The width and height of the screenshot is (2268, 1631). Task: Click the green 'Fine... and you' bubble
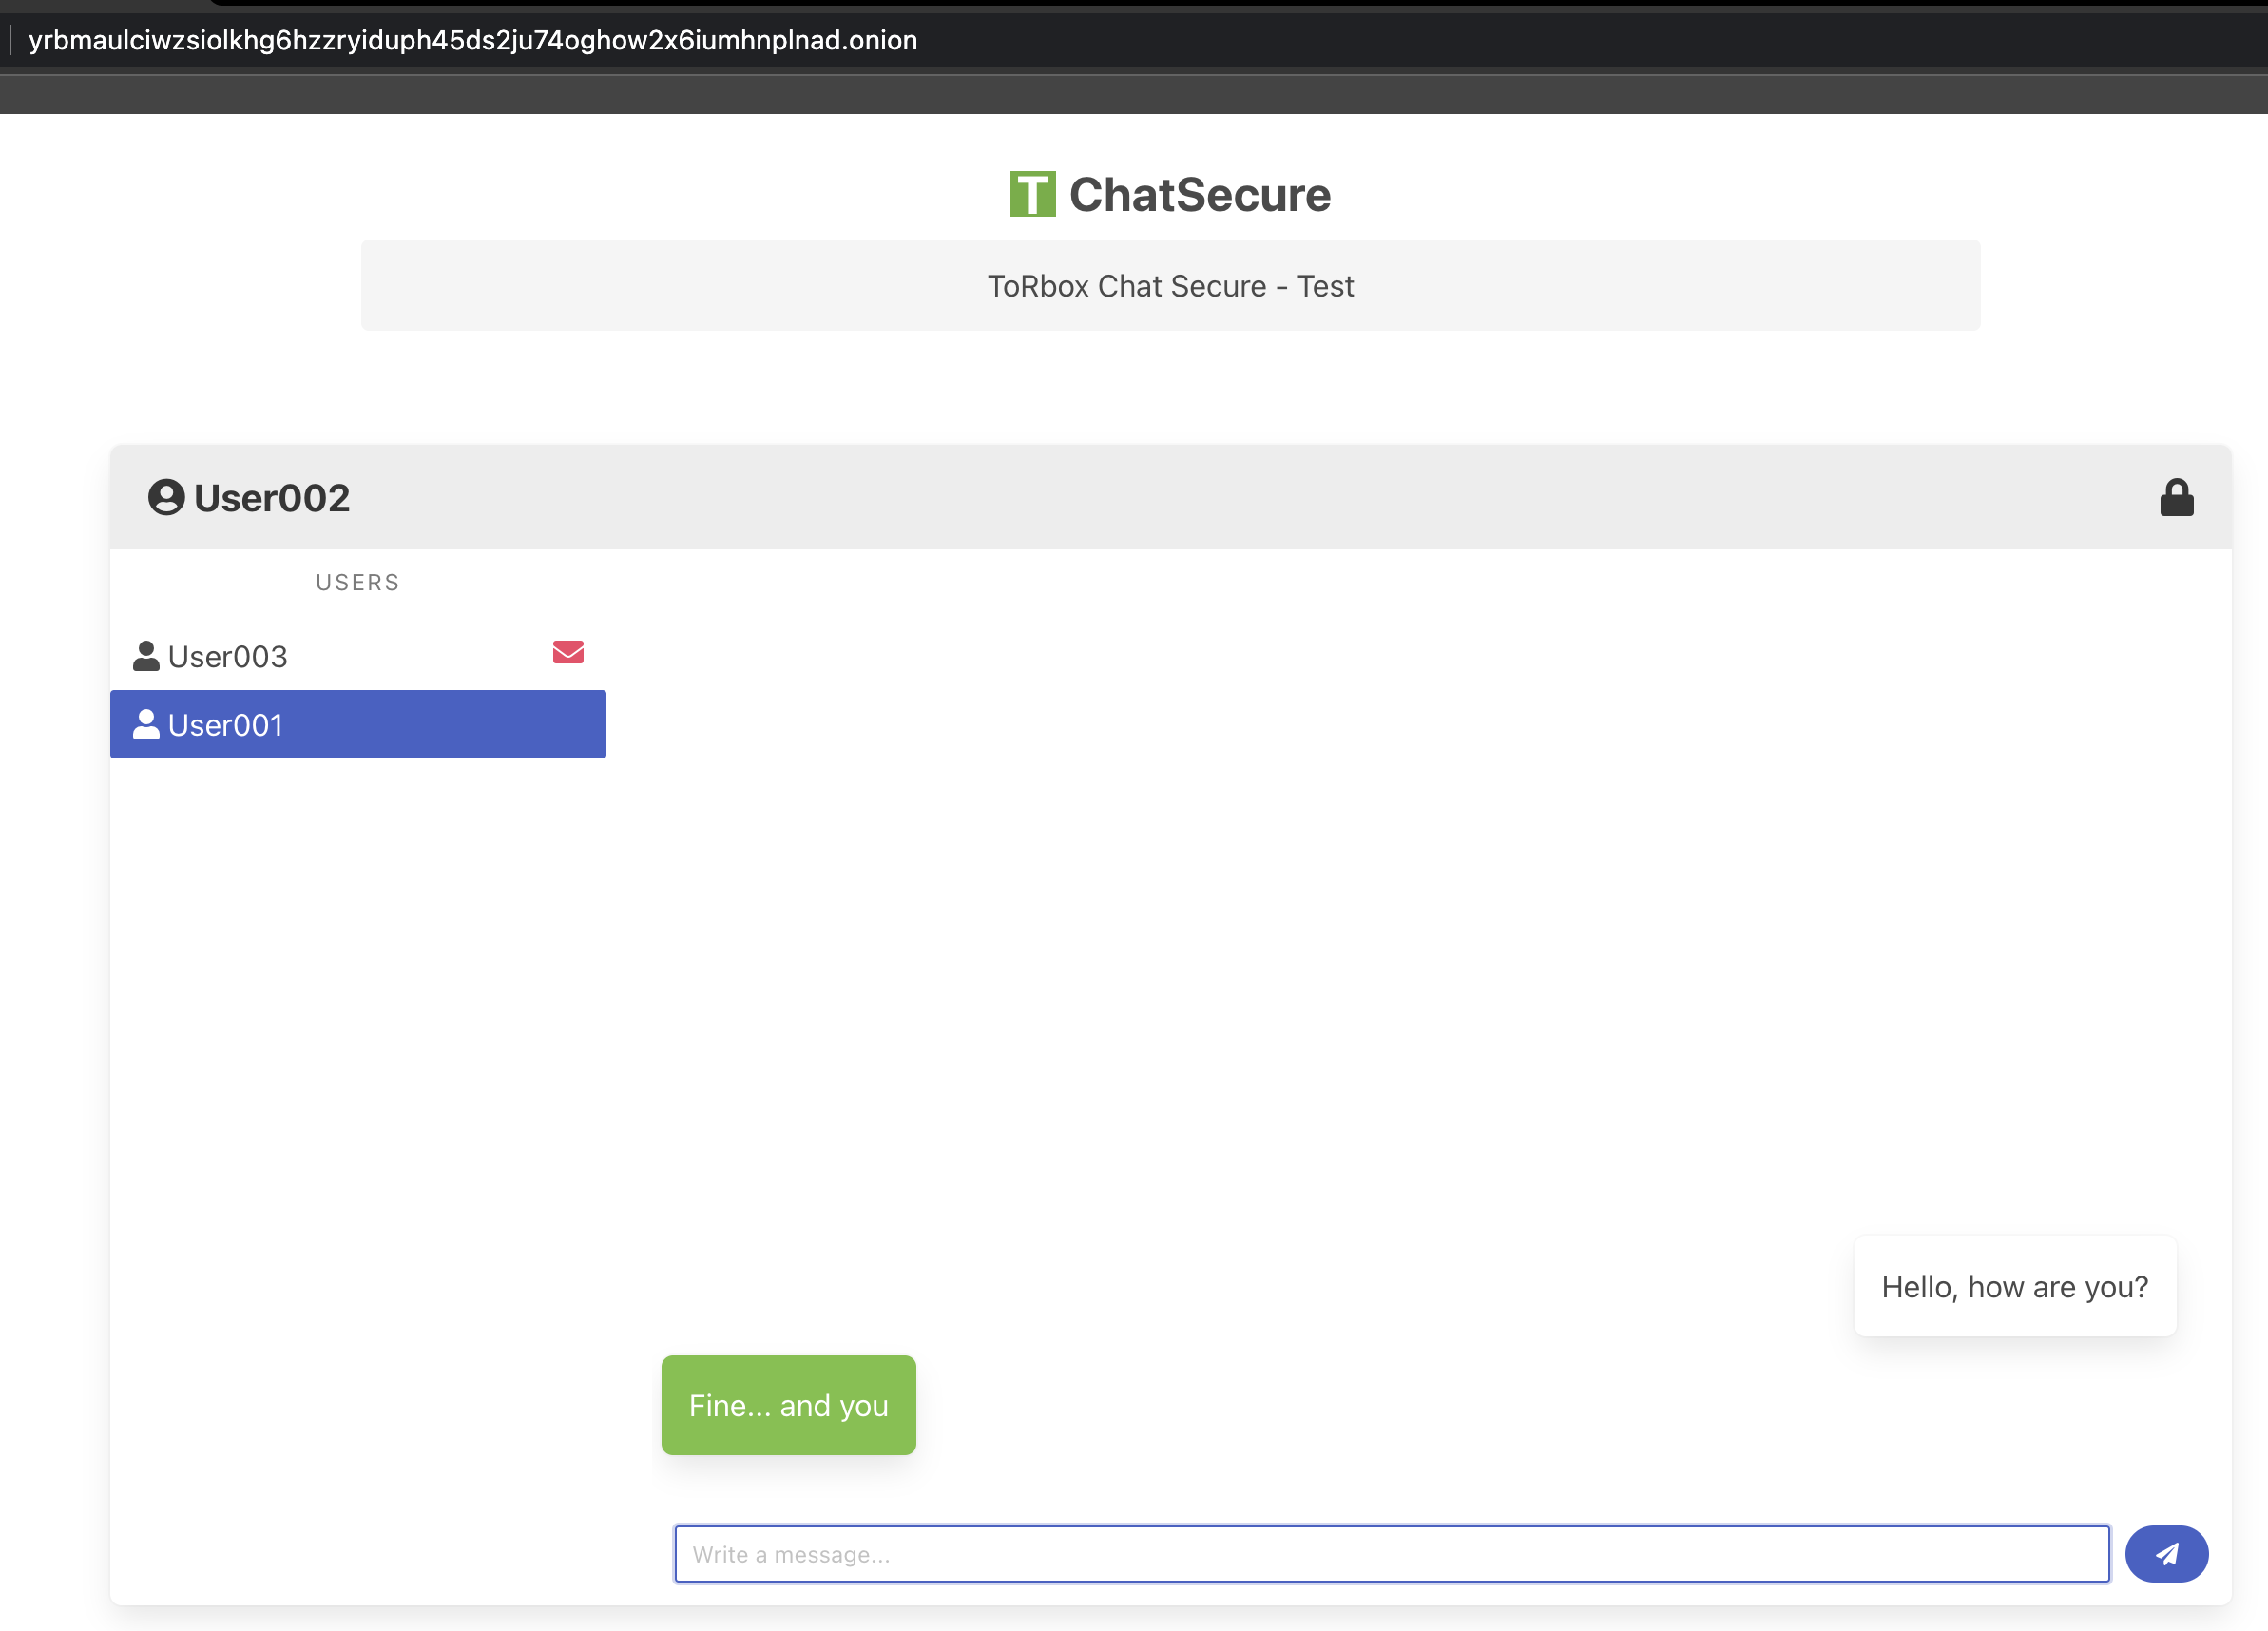coord(788,1405)
